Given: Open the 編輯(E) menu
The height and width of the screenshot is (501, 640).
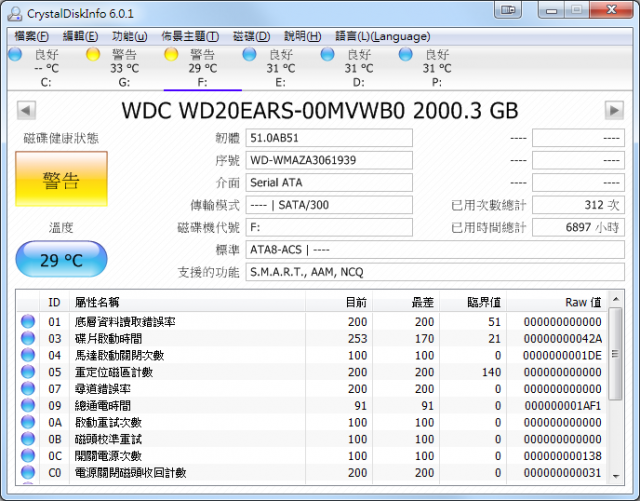Looking at the screenshot, I should click(80, 36).
